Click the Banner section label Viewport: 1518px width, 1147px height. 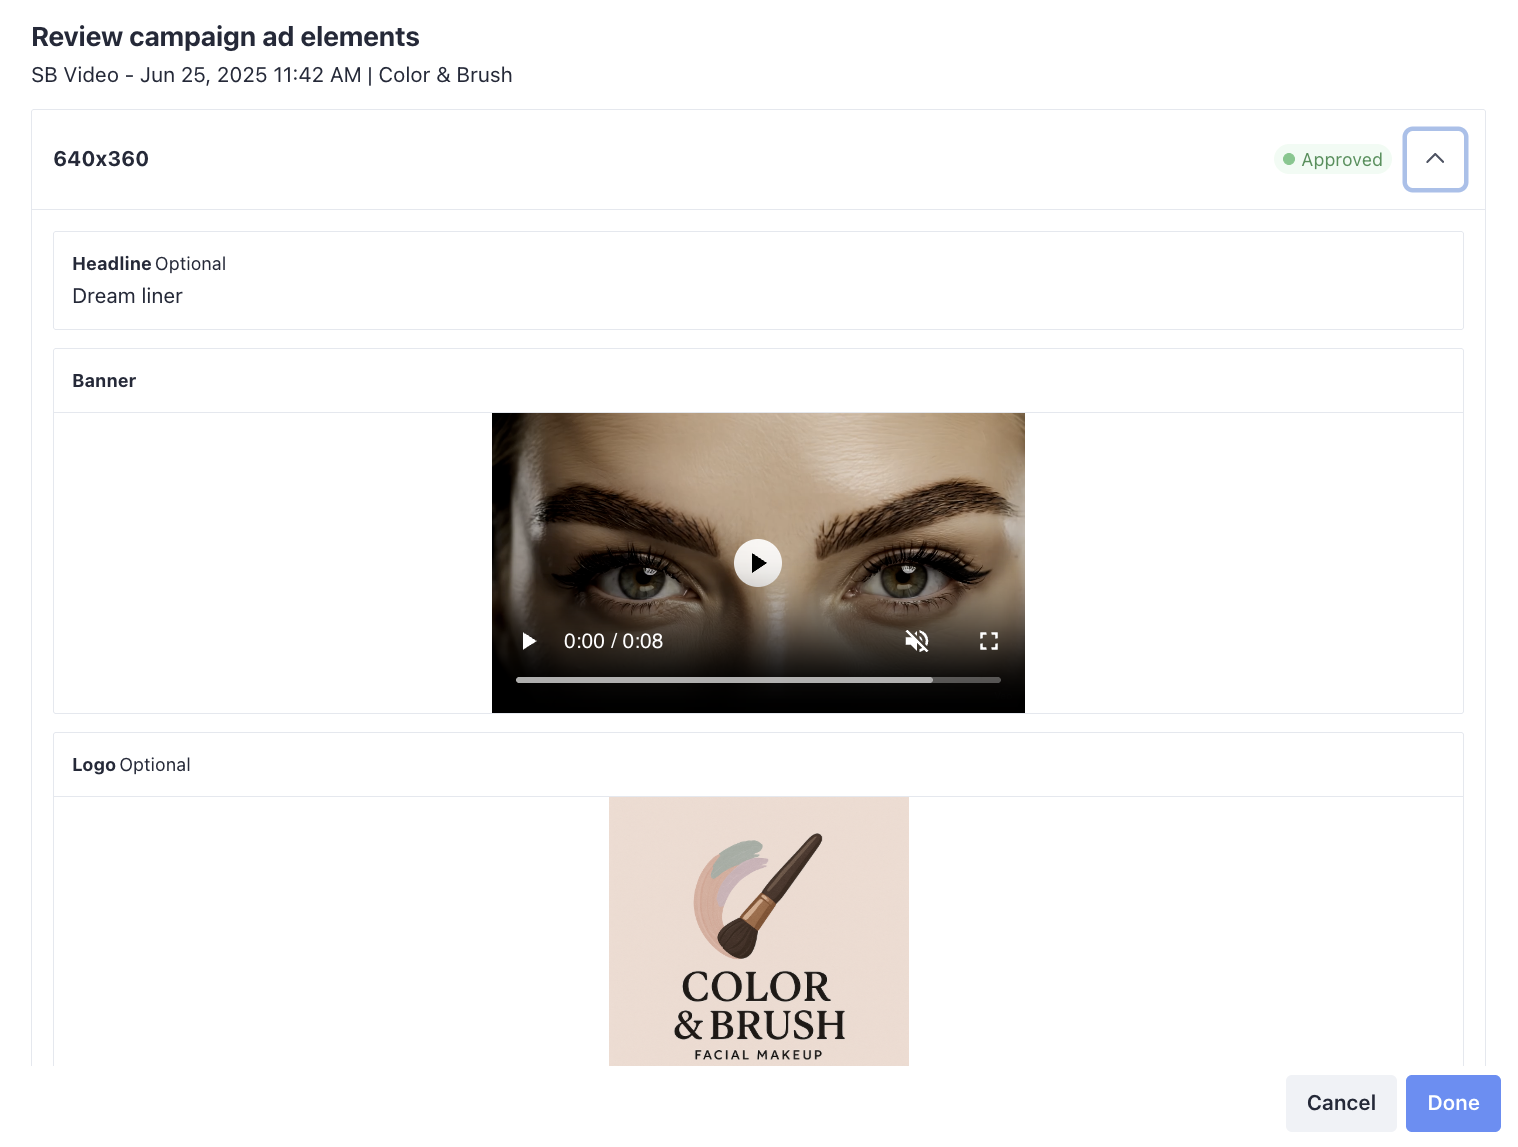[x=104, y=381]
